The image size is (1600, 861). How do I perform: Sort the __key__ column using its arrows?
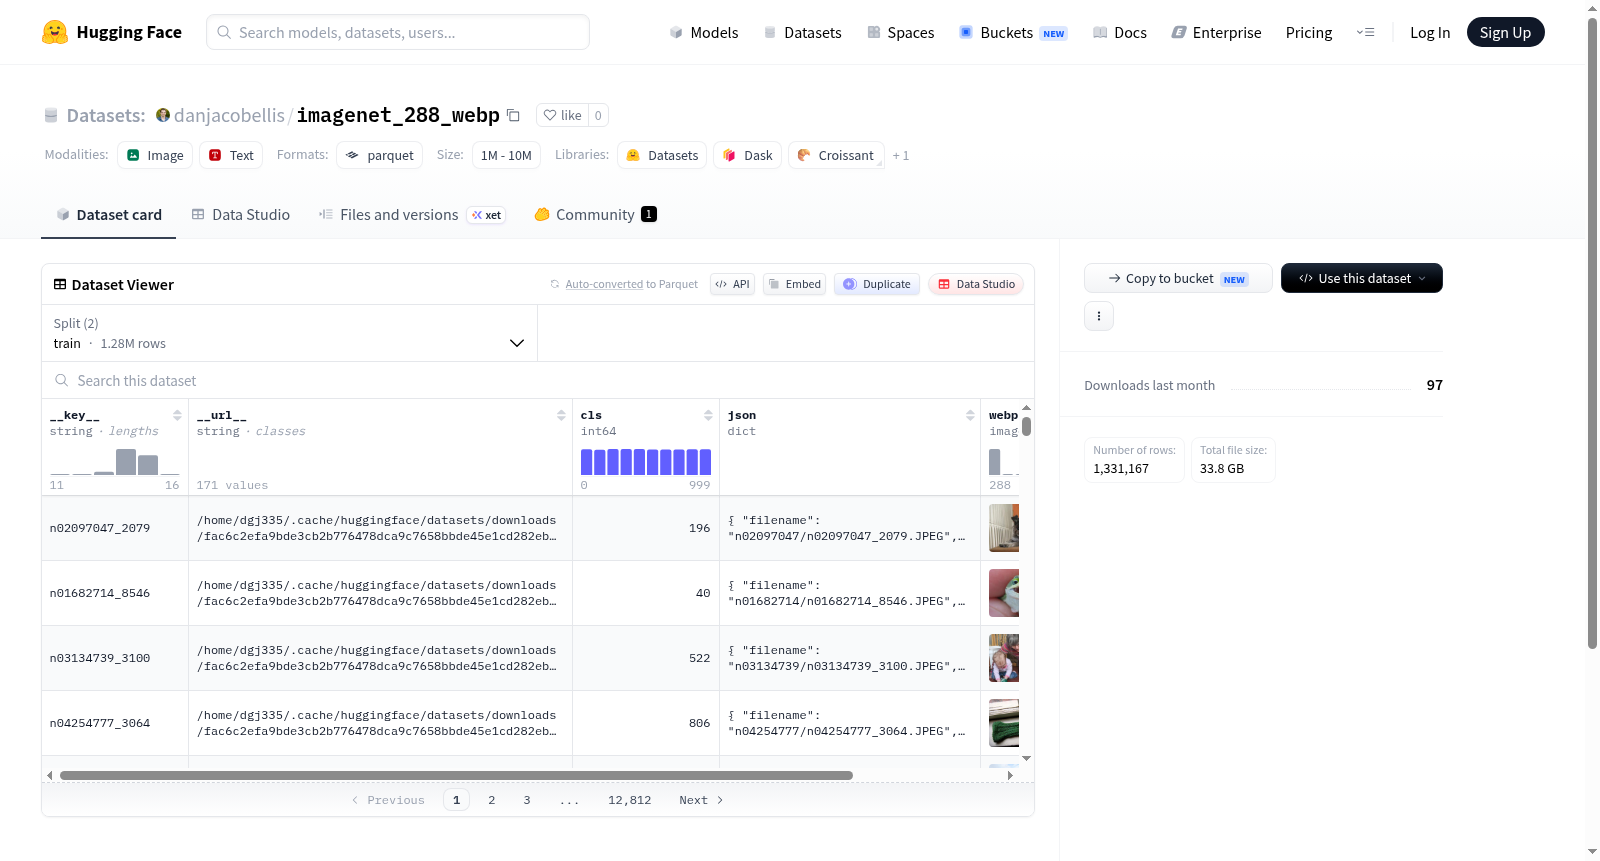177,415
